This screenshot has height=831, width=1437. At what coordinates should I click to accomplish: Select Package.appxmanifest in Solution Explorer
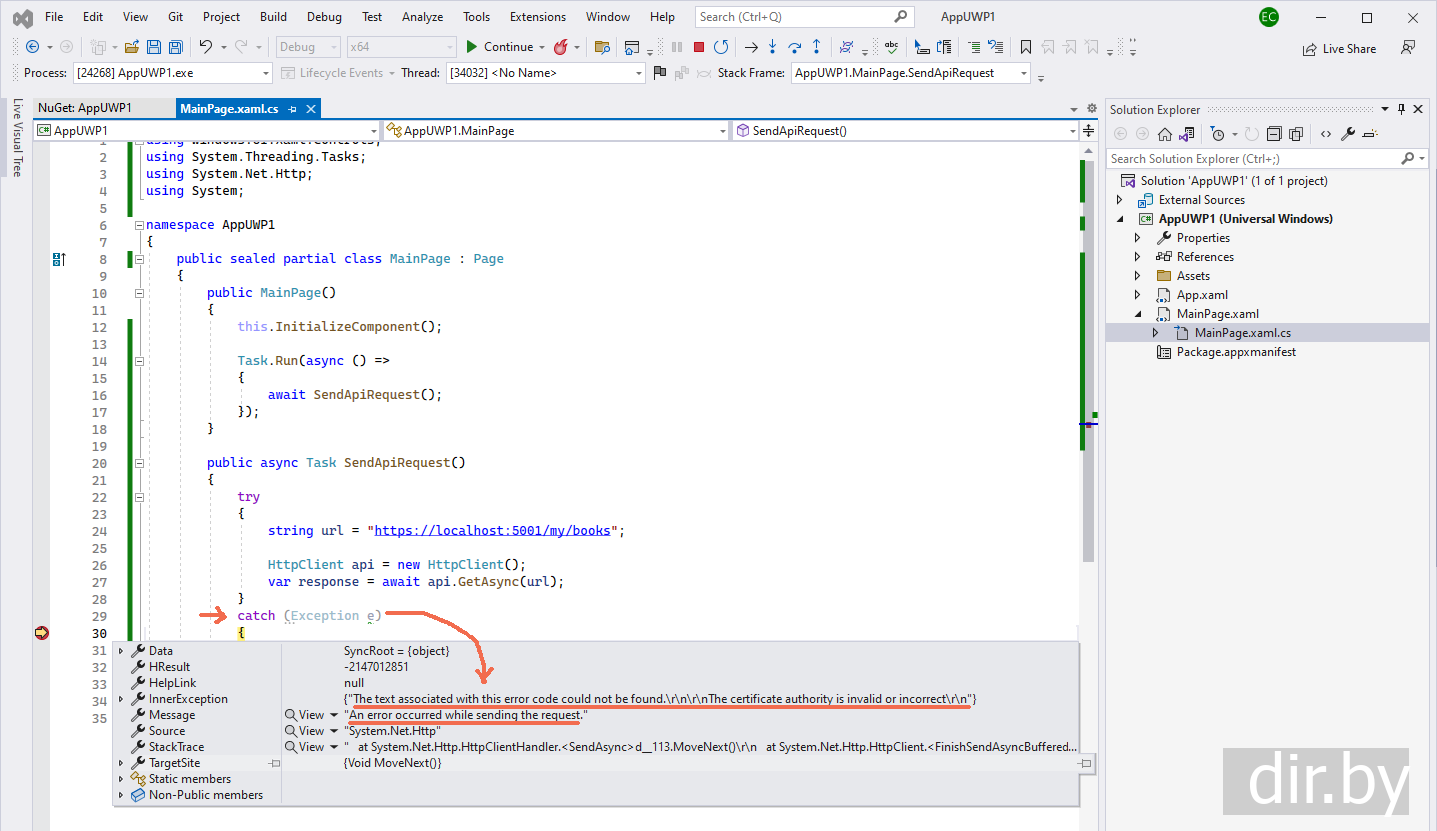tap(1236, 352)
